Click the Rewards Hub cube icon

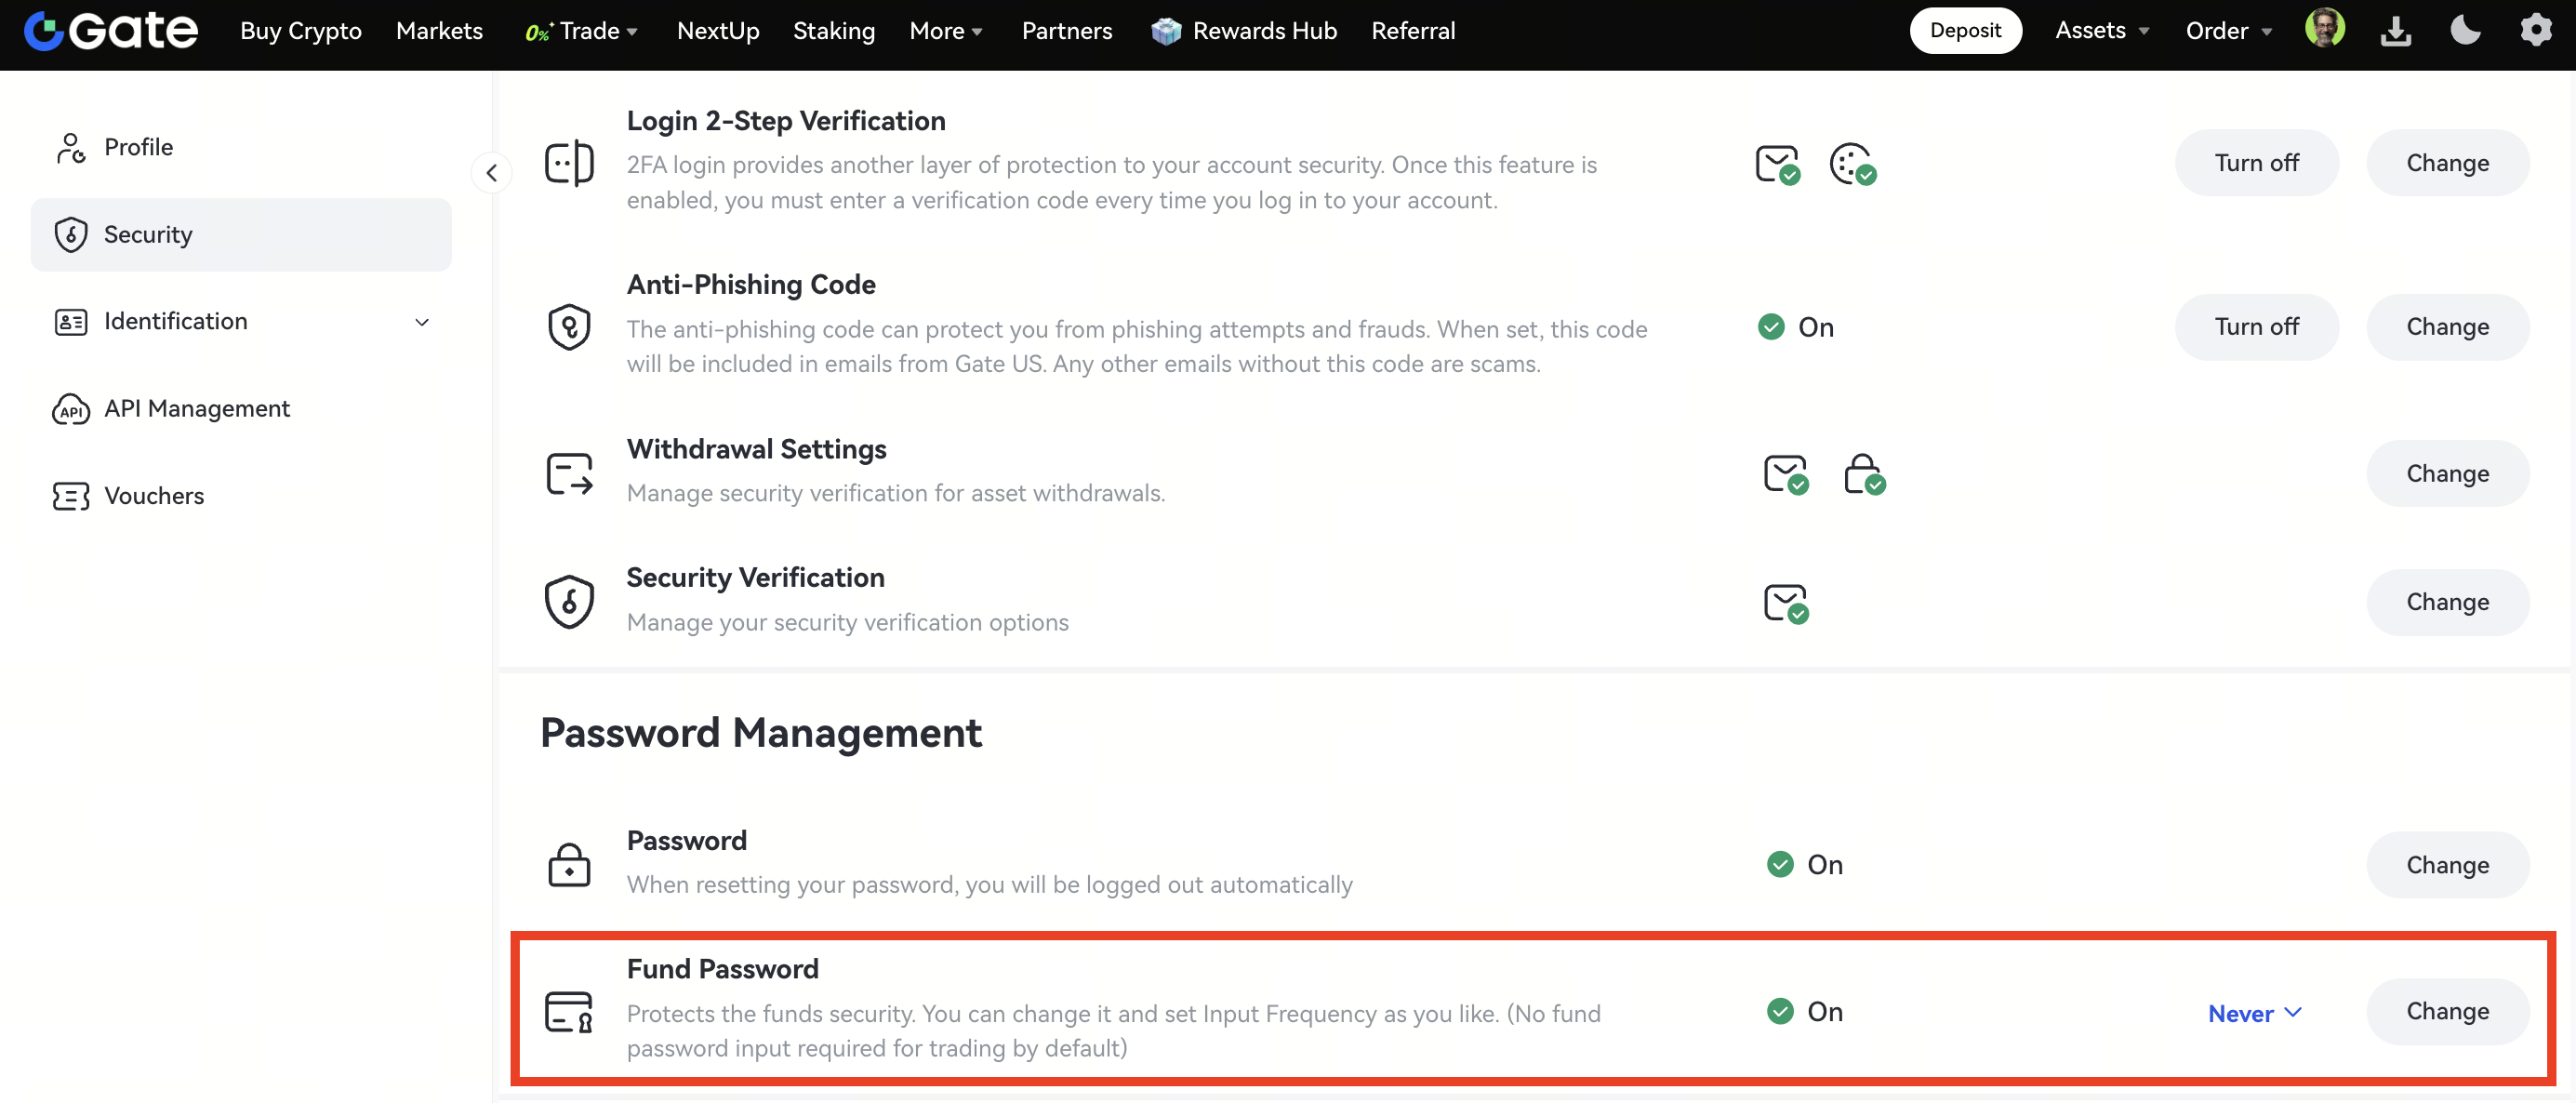pyautogui.click(x=1165, y=31)
